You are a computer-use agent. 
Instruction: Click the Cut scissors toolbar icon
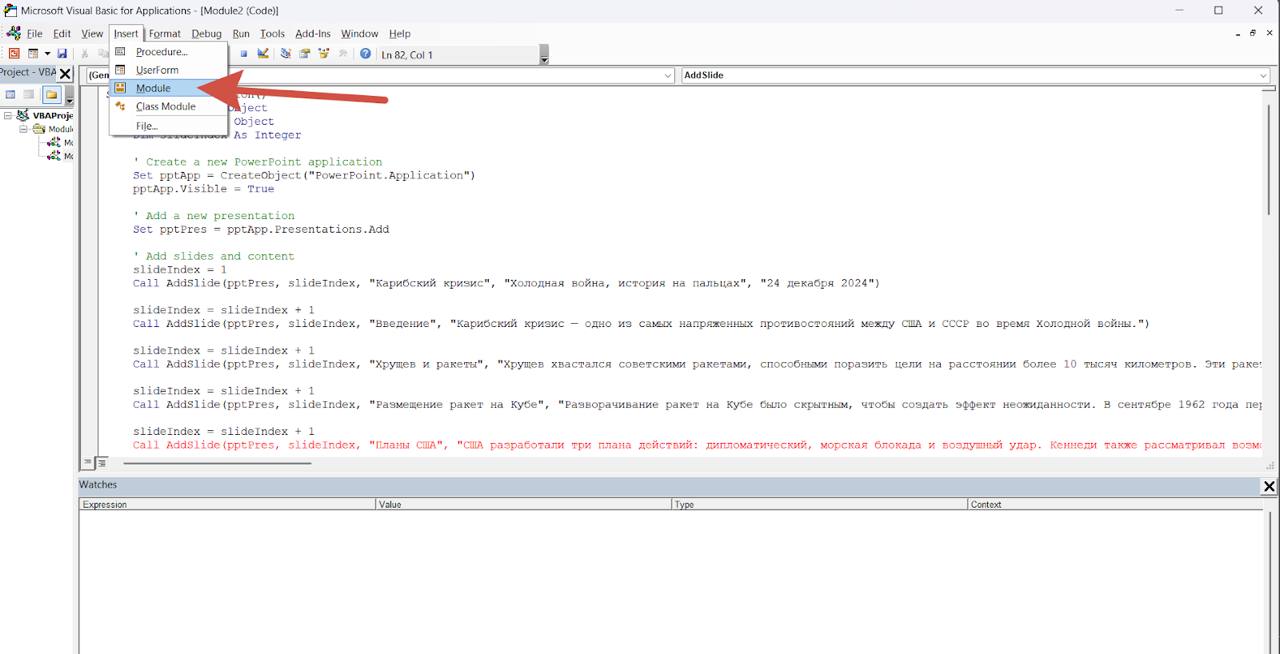pos(85,54)
